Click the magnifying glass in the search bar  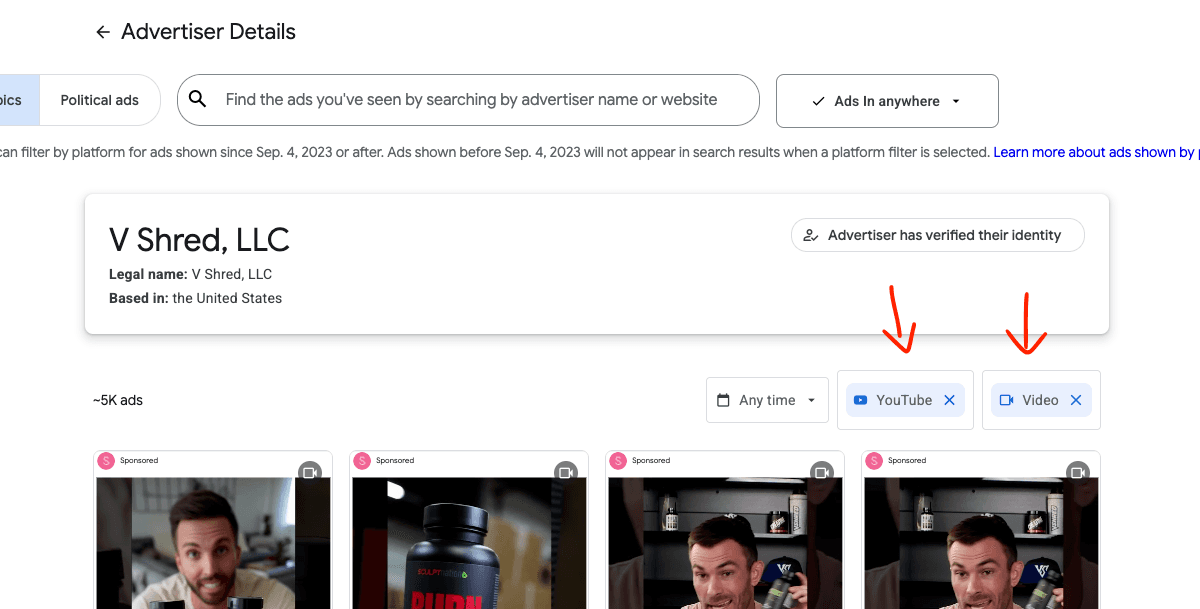click(198, 99)
